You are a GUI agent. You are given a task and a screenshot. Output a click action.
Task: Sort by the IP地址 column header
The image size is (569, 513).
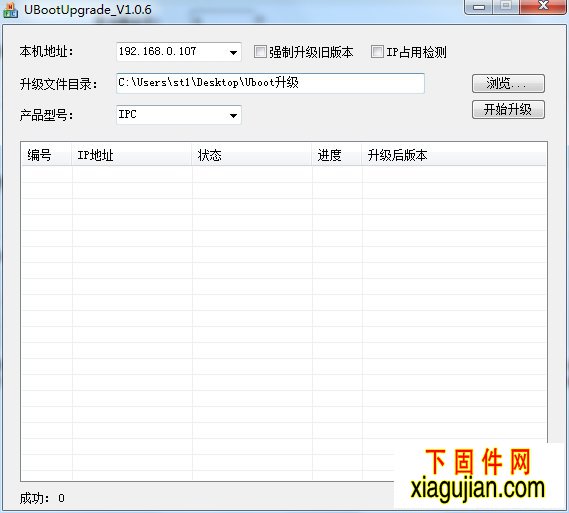coord(132,155)
